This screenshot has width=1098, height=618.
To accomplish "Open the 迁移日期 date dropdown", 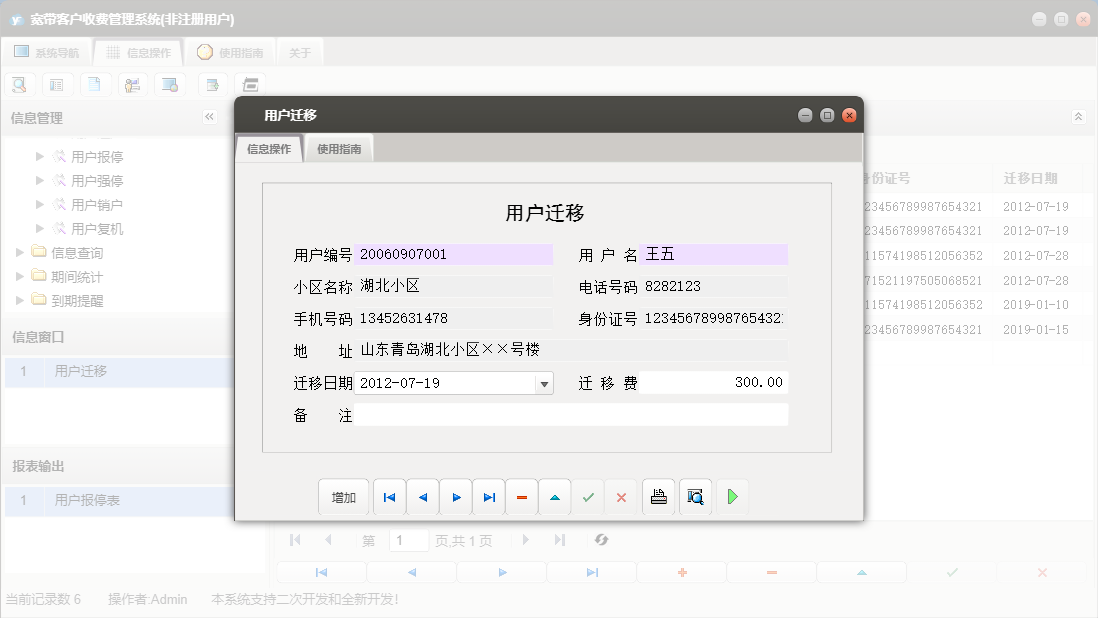I will pos(542,384).
